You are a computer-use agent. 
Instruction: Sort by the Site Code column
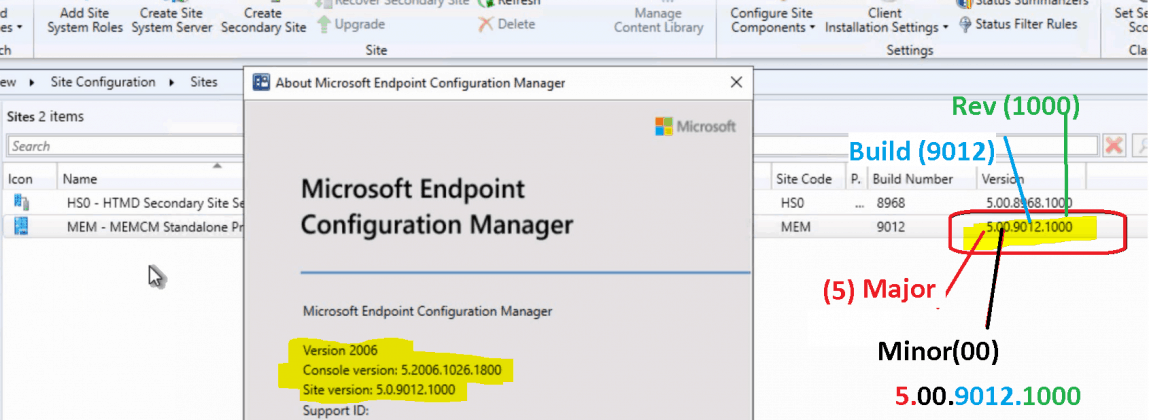tap(805, 179)
